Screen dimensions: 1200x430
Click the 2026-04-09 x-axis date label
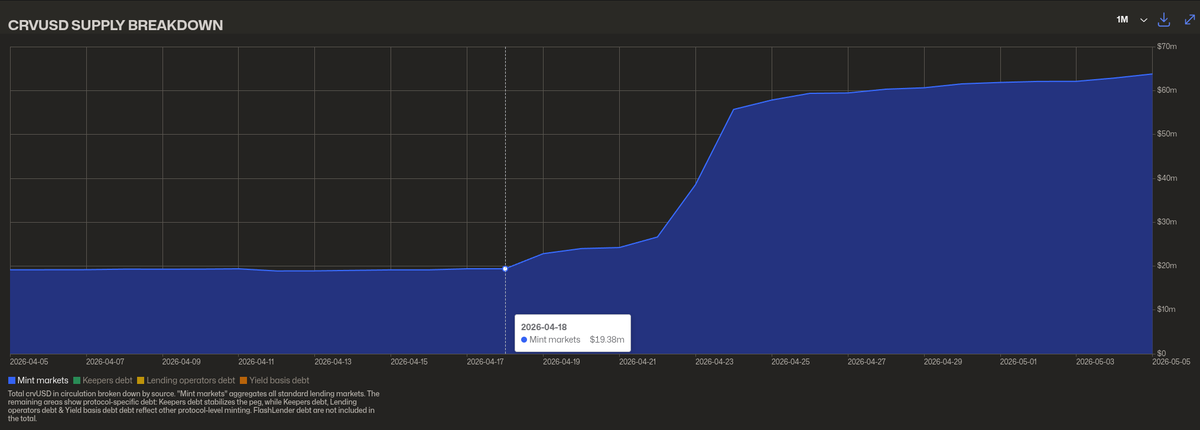tap(181, 361)
